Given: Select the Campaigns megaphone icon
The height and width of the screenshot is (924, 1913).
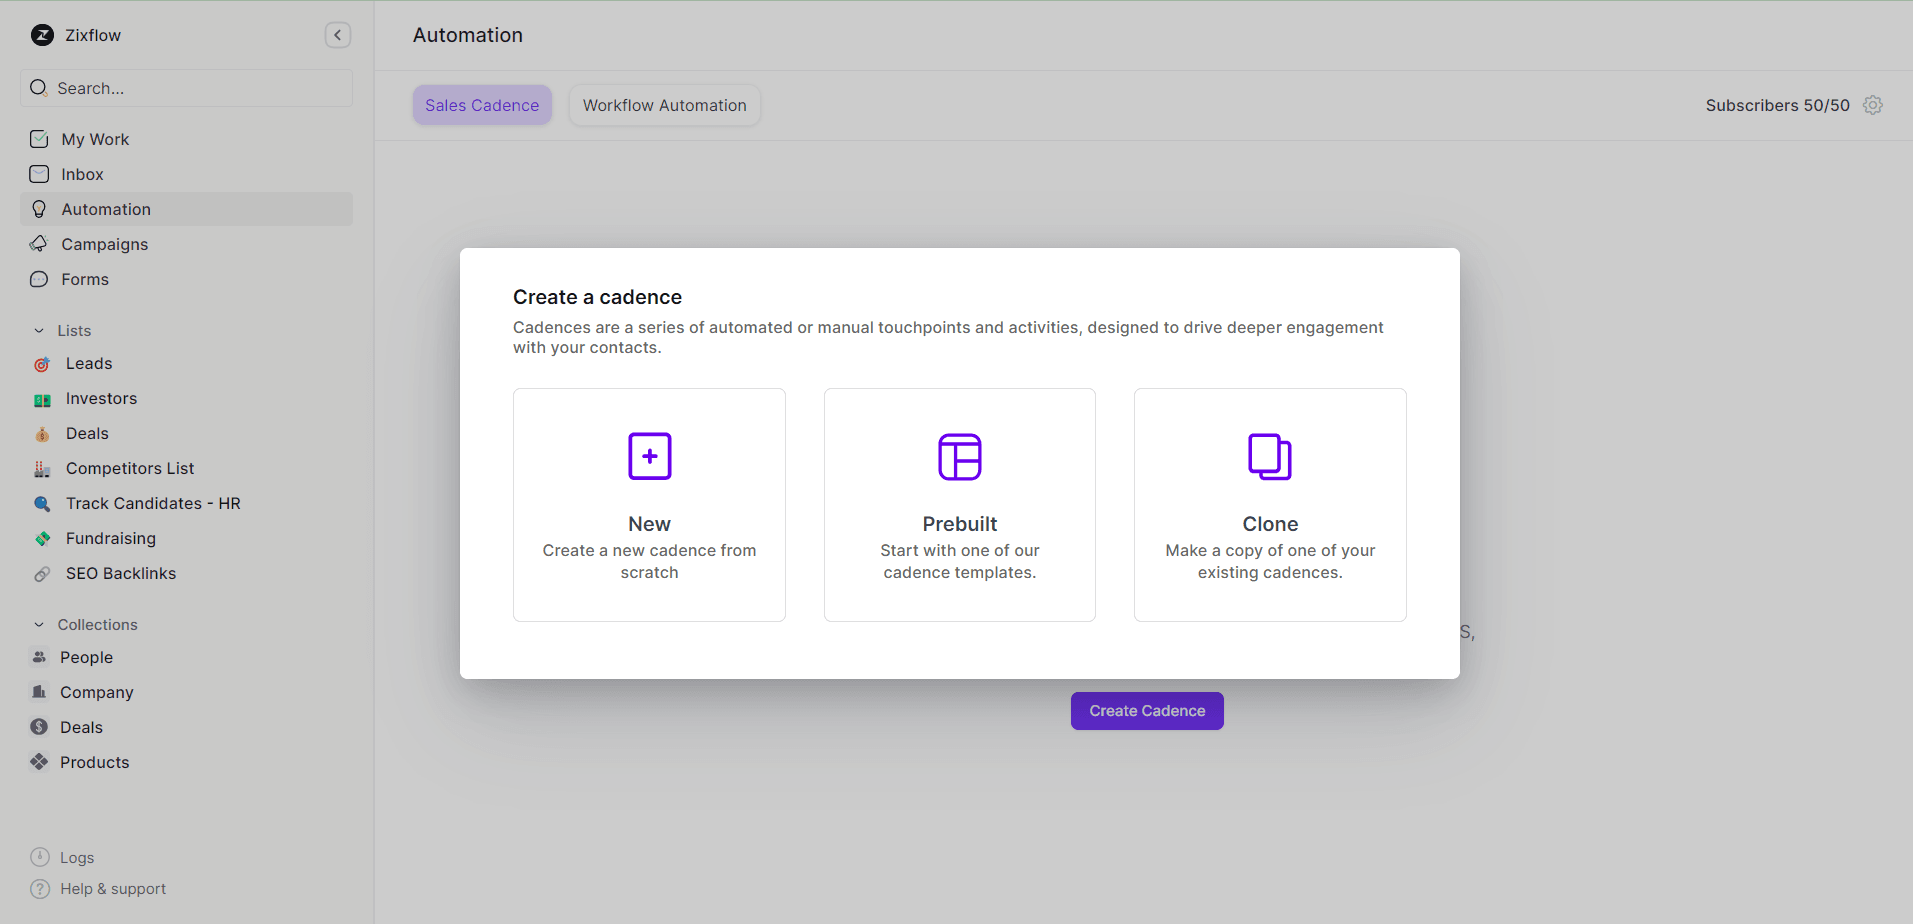Looking at the screenshot, I should pos(39,244).
